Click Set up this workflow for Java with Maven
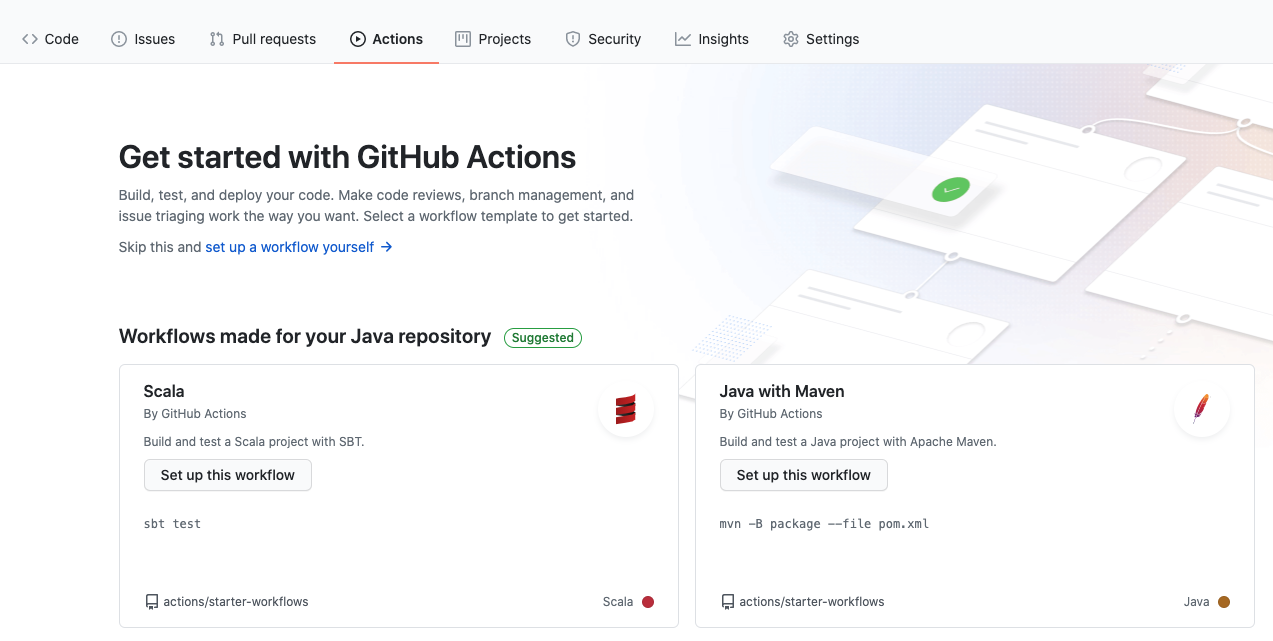The height and width of the screenshot is (641, 1273). (803, 475)
